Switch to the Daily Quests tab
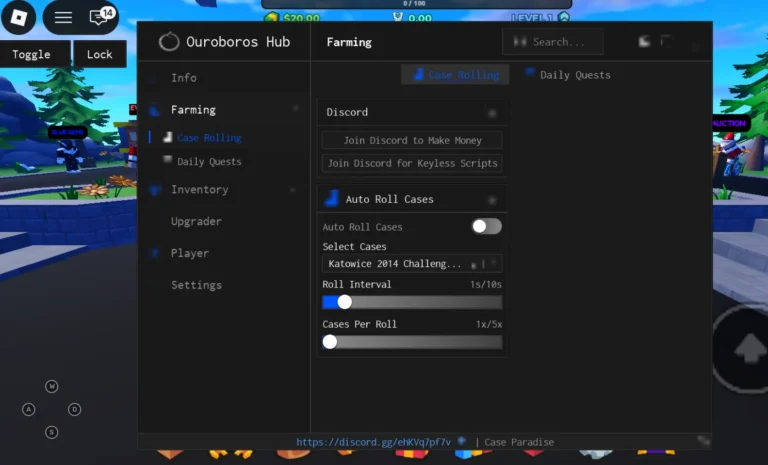Viewport: 768px width, 465px height. 568,74
